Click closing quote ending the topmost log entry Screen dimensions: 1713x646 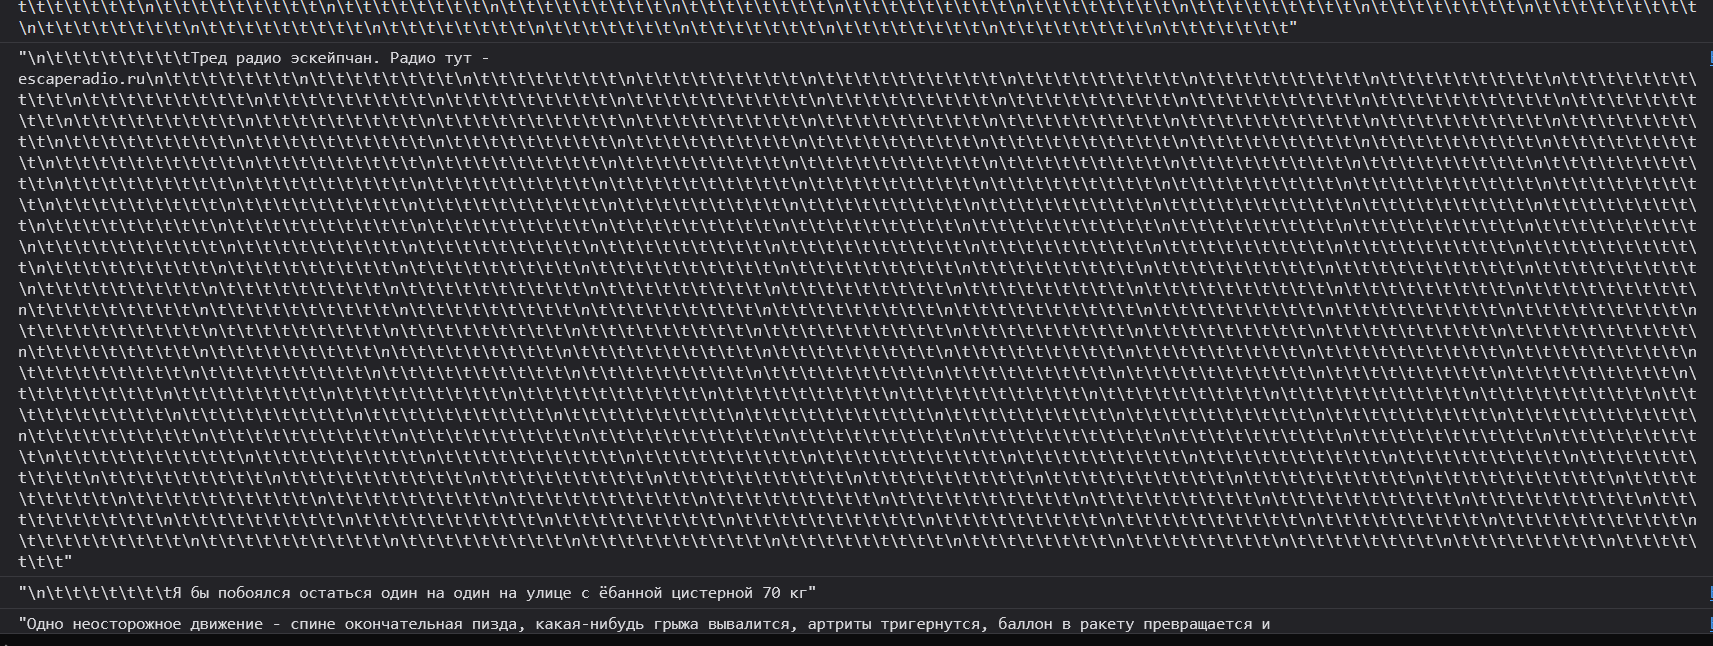click(1293, 28)
